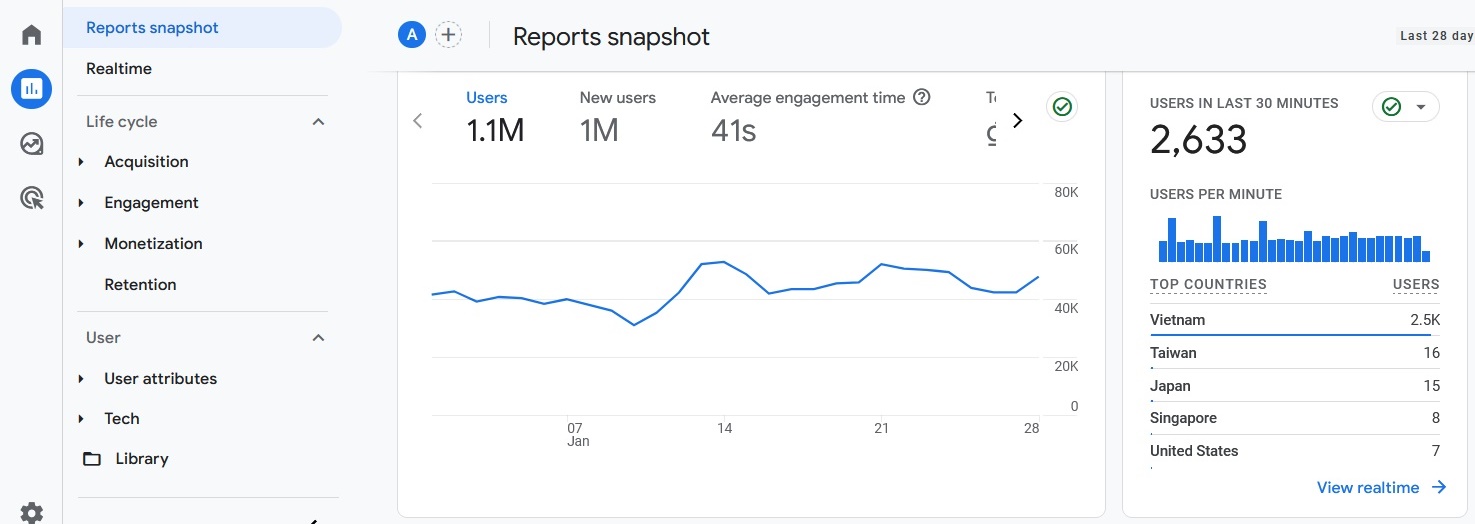
Task: Collapse the Life cycle section
Action: click(x=318, y=122)
